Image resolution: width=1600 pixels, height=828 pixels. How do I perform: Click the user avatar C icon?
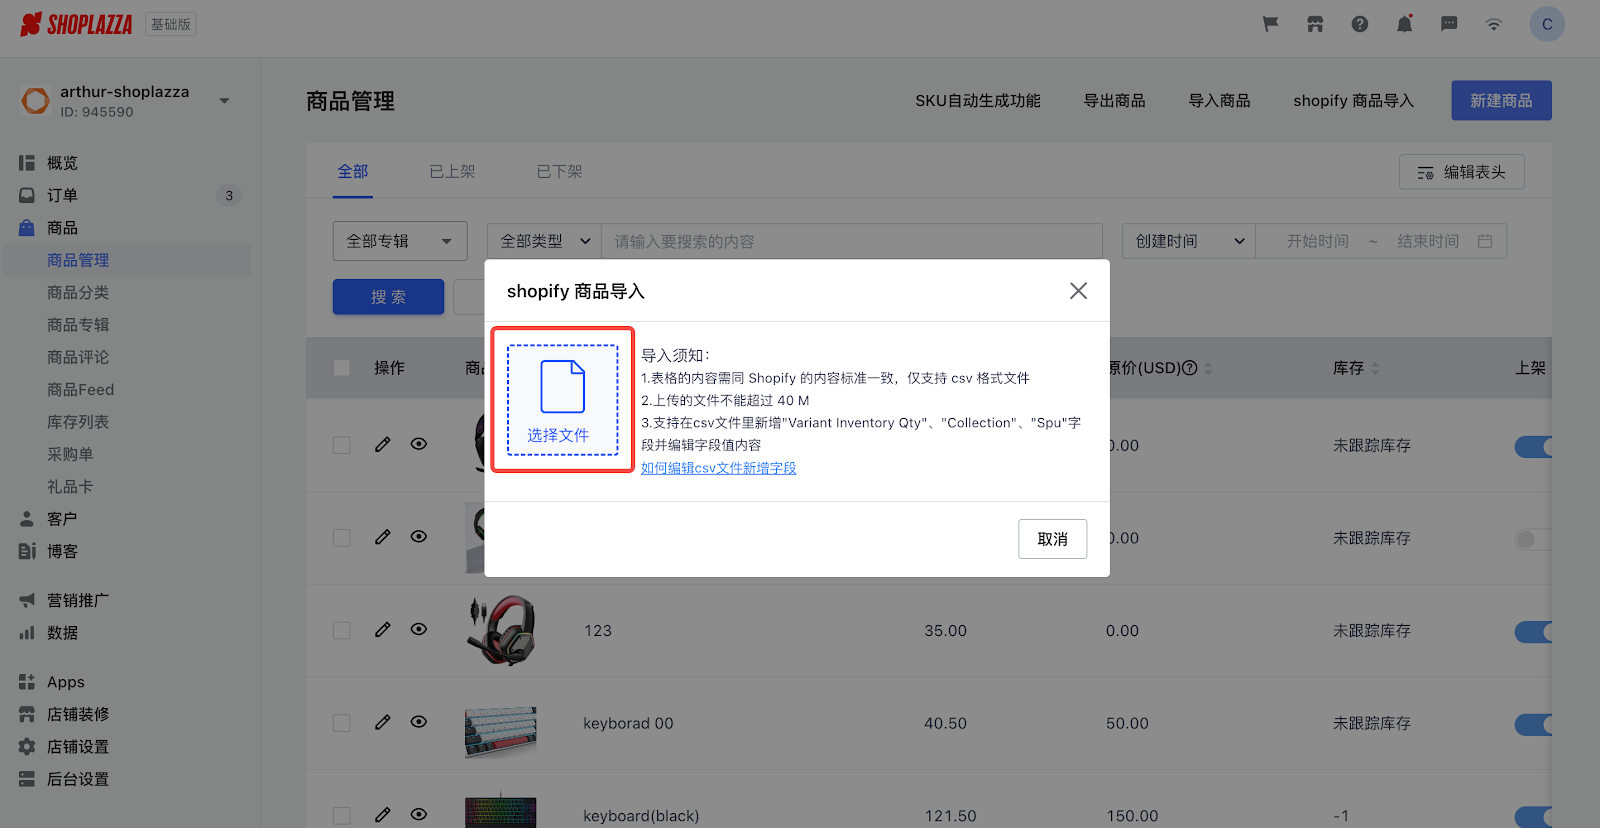click(1546, 24)
